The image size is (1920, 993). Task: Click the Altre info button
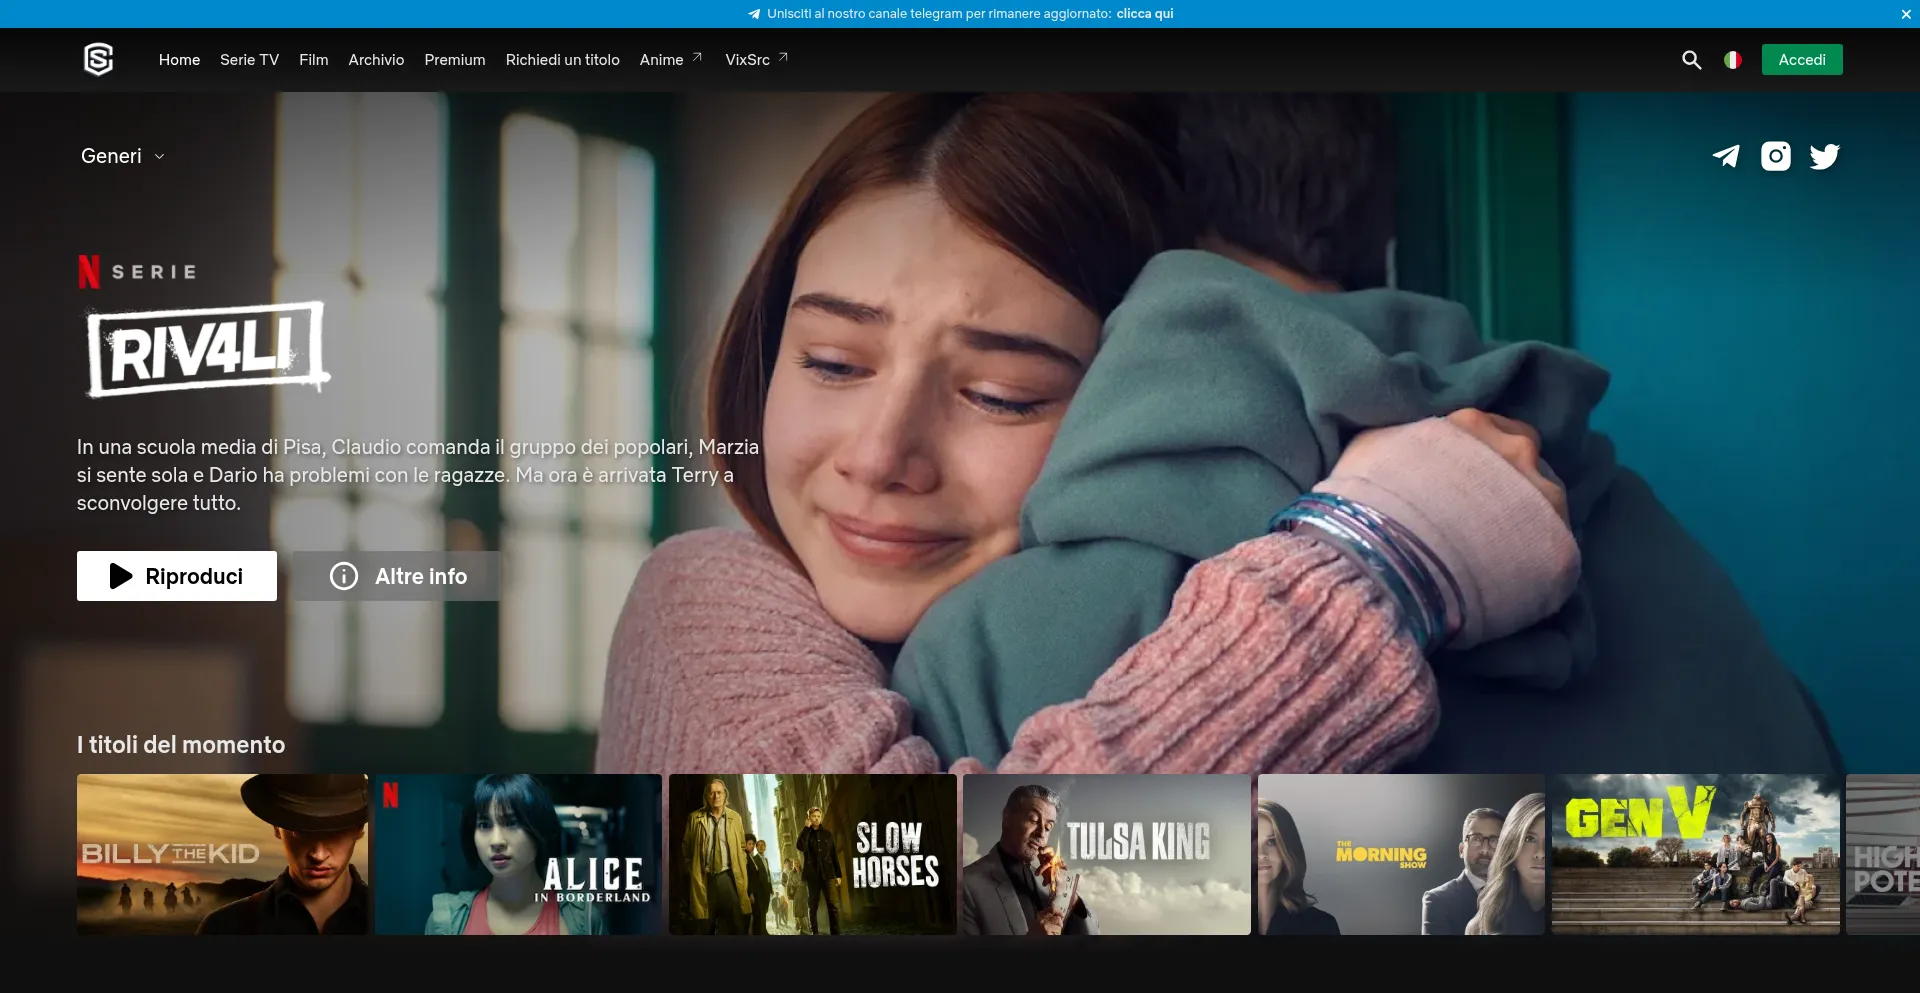click(x=398, y=576)
